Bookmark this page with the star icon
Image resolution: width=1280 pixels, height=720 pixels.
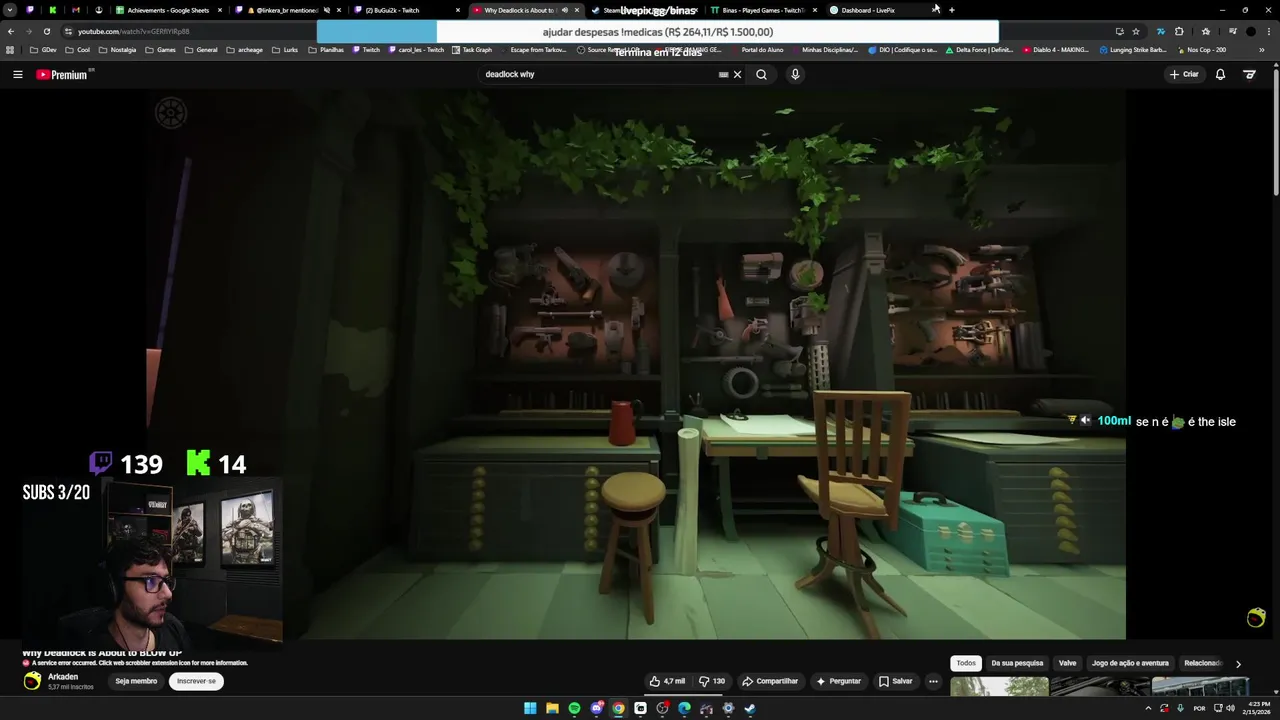click(1136, 31)
